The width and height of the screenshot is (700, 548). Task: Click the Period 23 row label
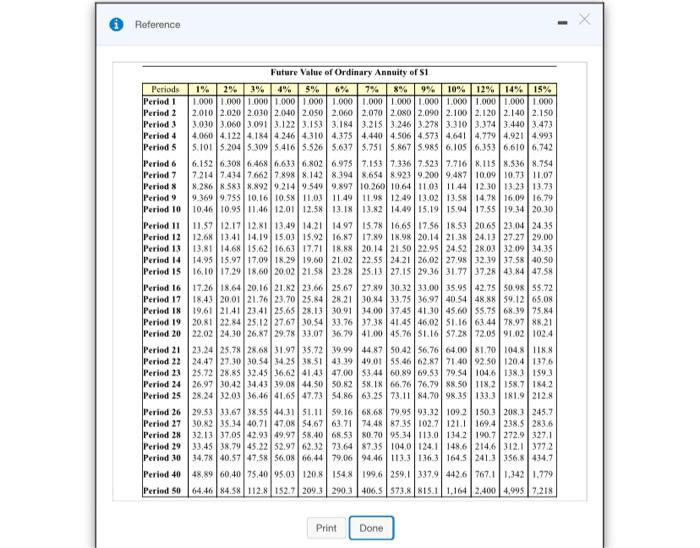[x=162, y=373]
